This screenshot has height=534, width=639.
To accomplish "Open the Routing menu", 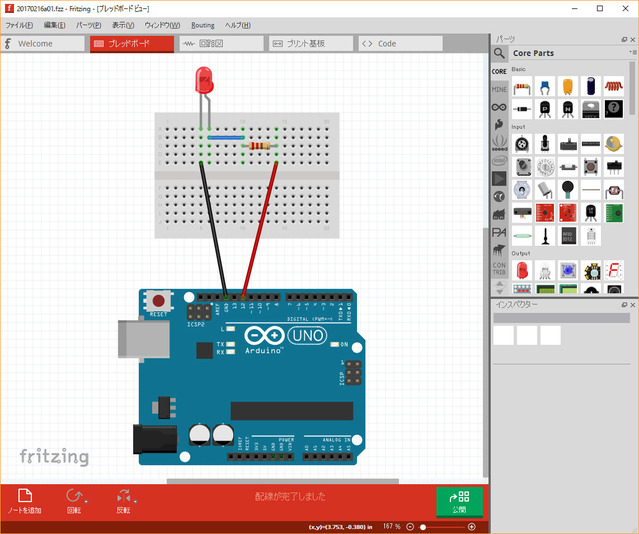I will click(203, 25).
